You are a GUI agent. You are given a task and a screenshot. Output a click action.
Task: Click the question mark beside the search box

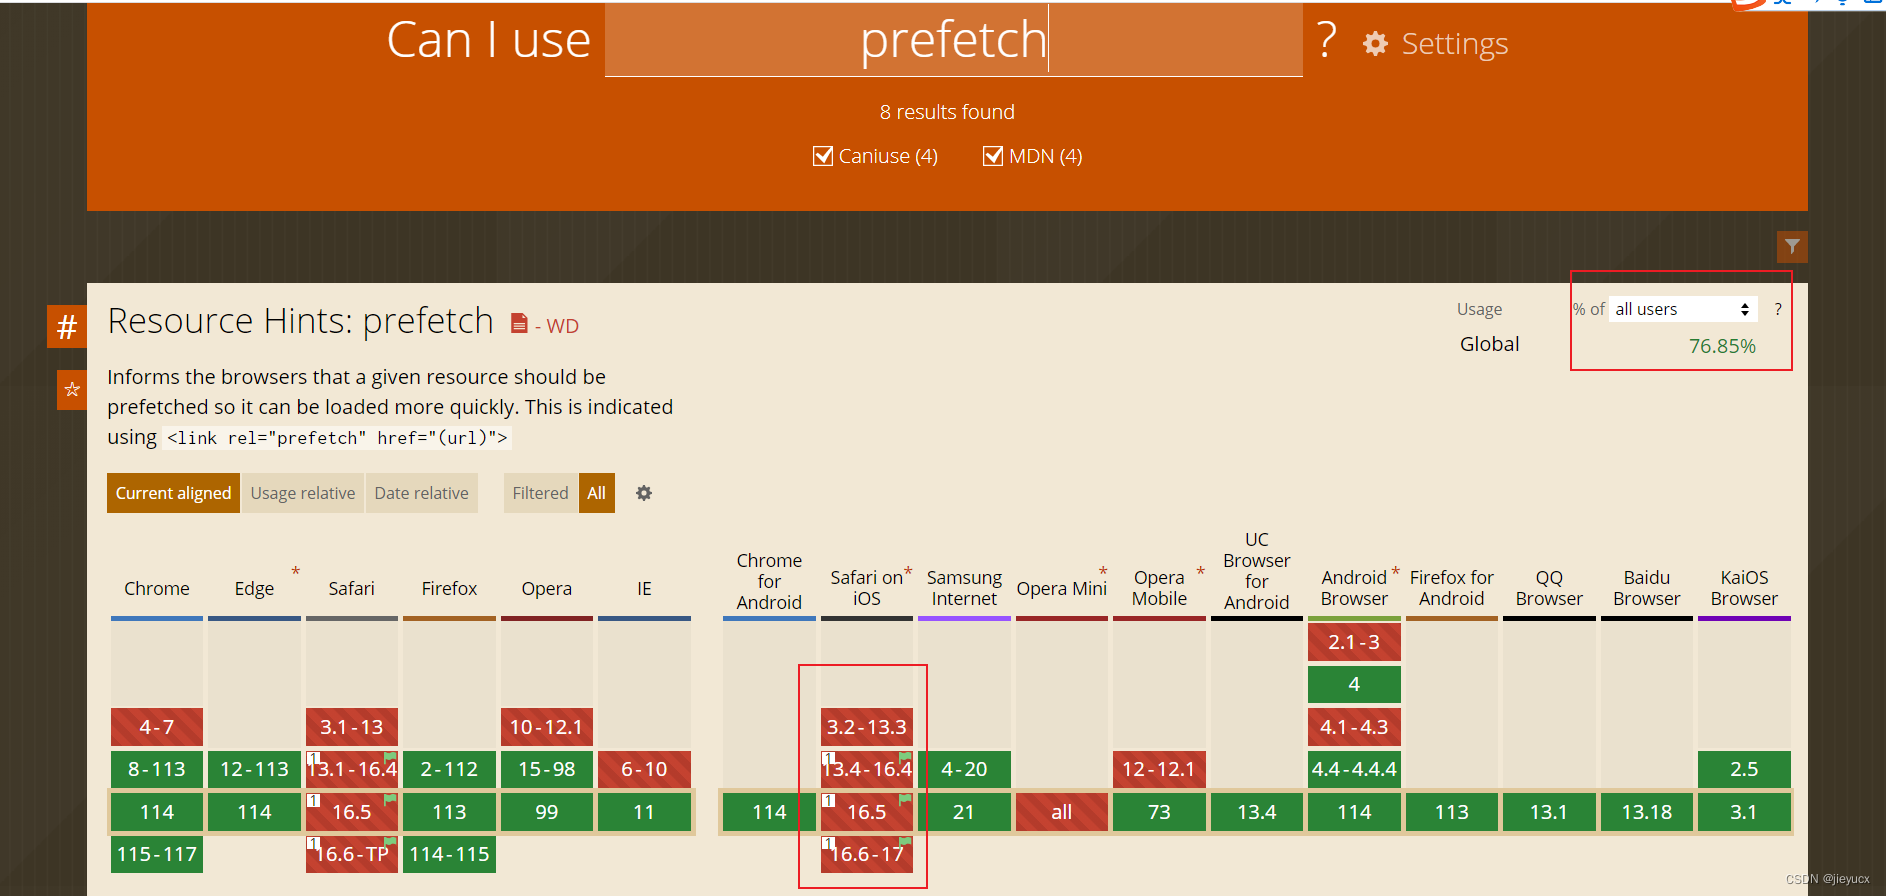pos(1327,40)
